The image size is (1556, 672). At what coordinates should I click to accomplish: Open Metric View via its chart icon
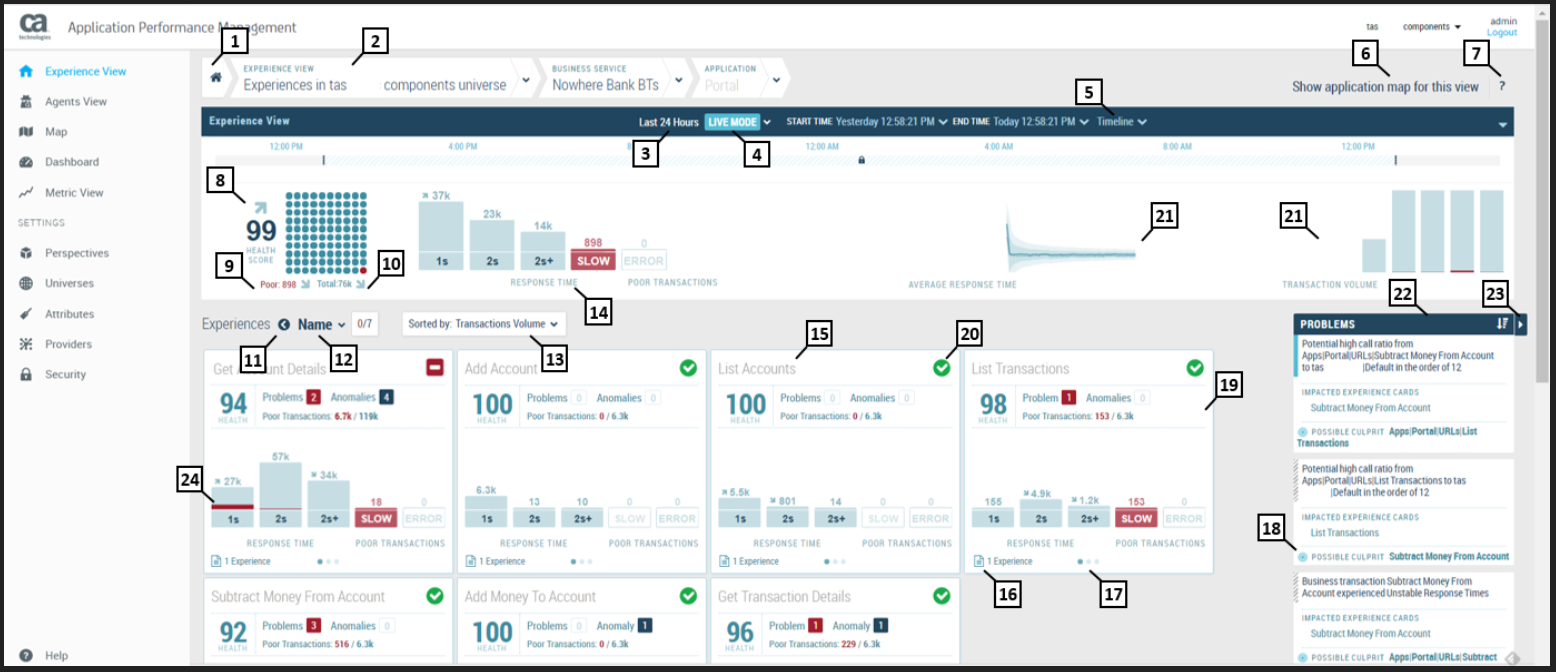pyautogui.click(x=26, y=192)
